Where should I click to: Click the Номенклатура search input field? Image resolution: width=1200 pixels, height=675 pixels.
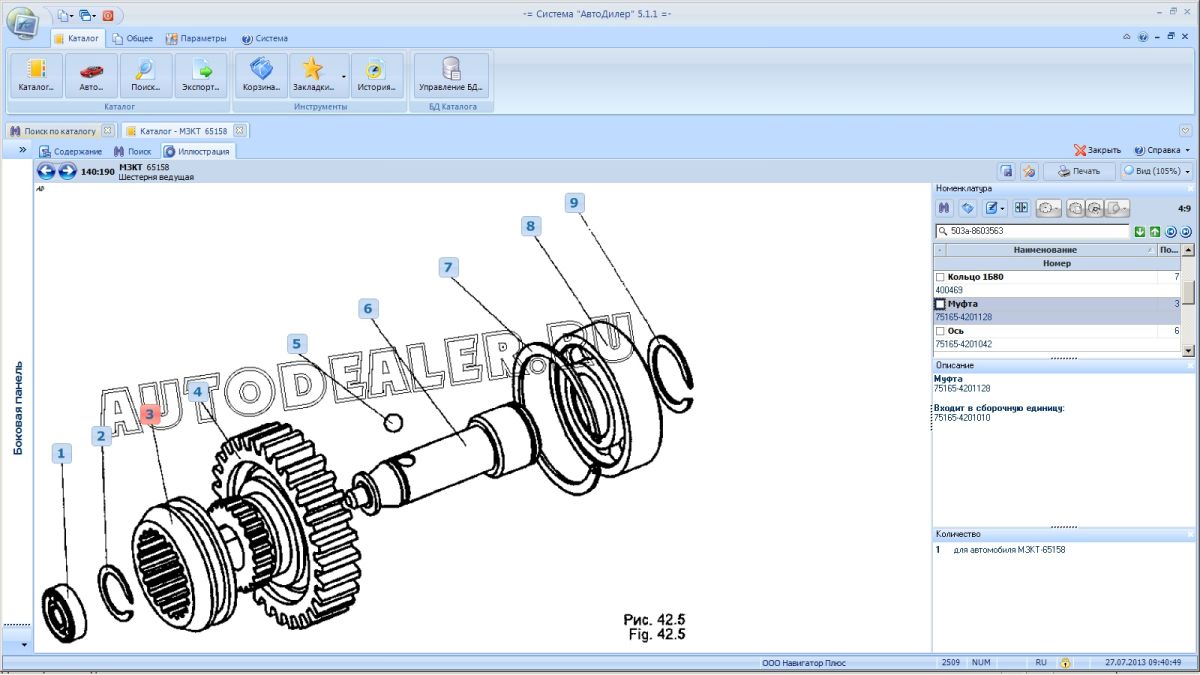pos(1032,231)
